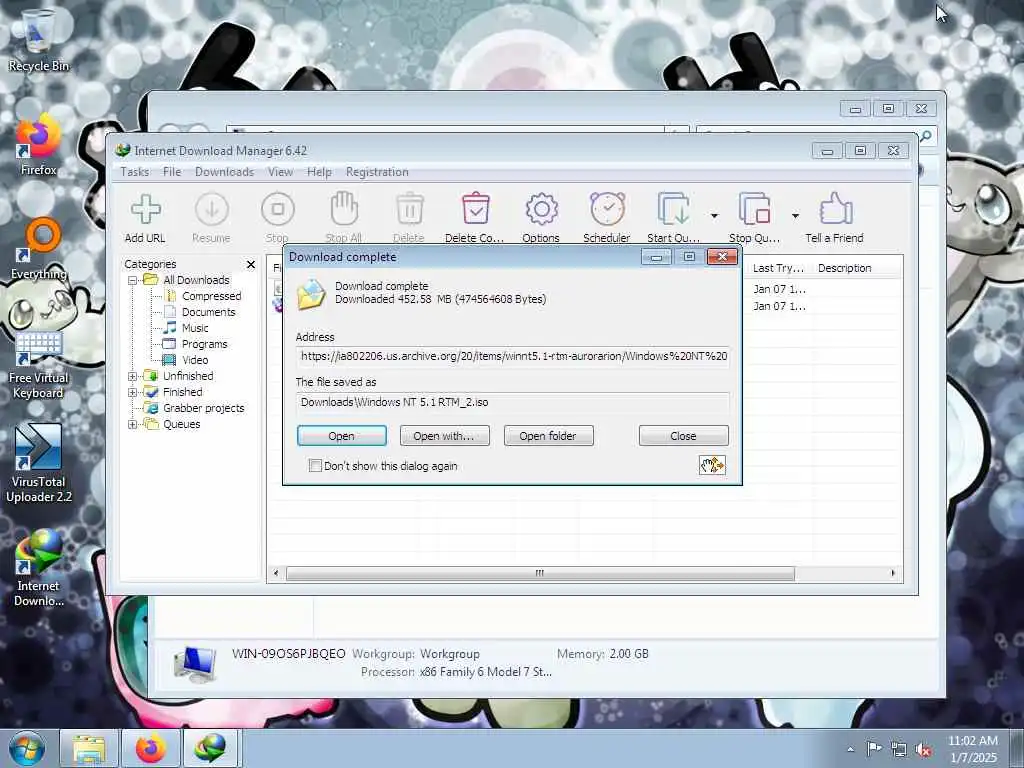Click the horizontal scrollbar thumb in download list
This screenshot has height=768, width=1024.
pos(539,573)
